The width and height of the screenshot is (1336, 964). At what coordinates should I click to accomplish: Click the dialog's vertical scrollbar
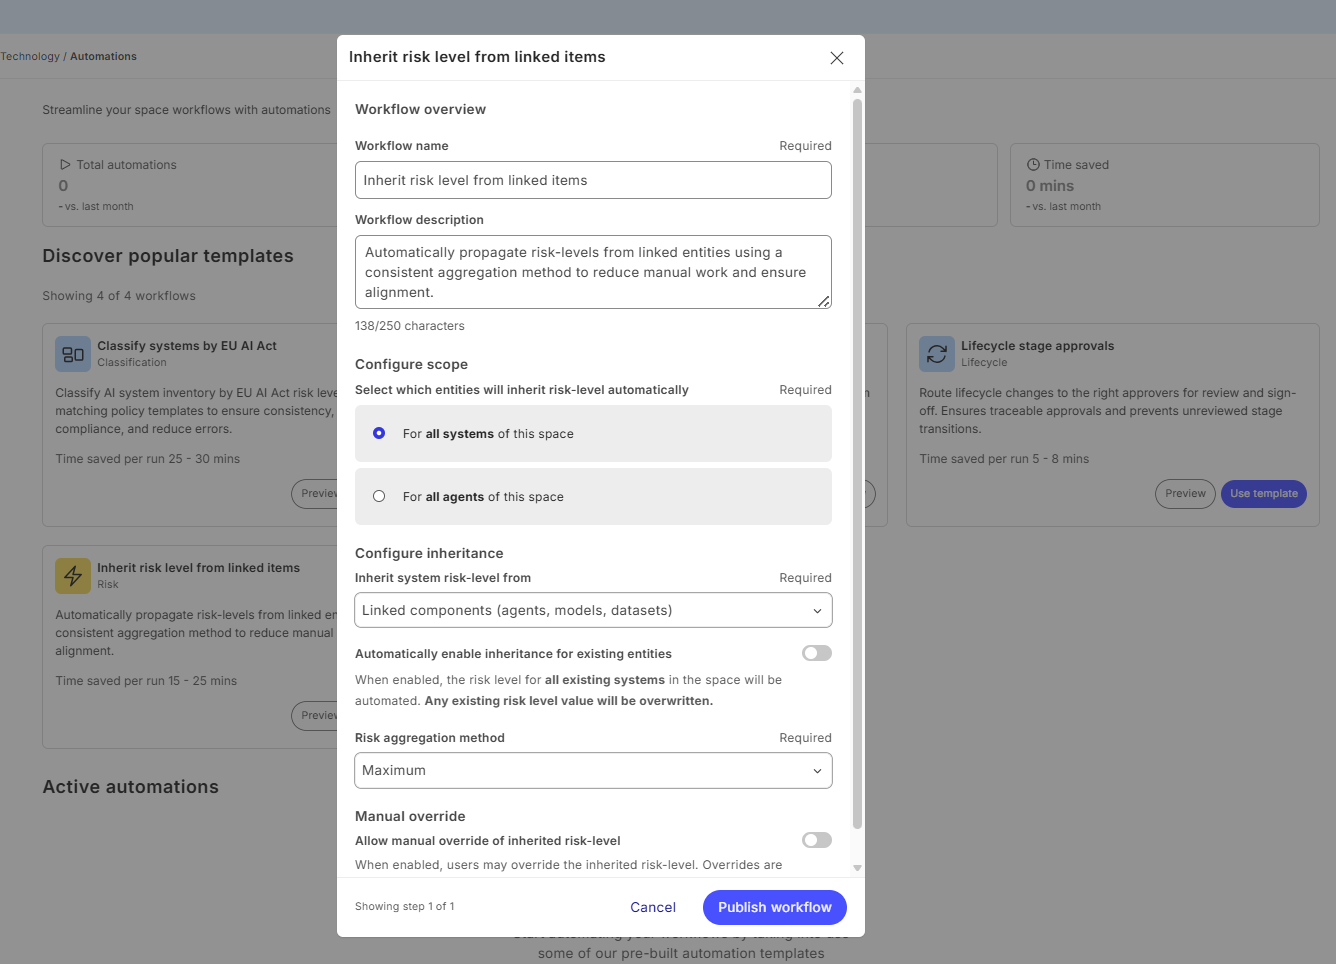pos(857,460)
